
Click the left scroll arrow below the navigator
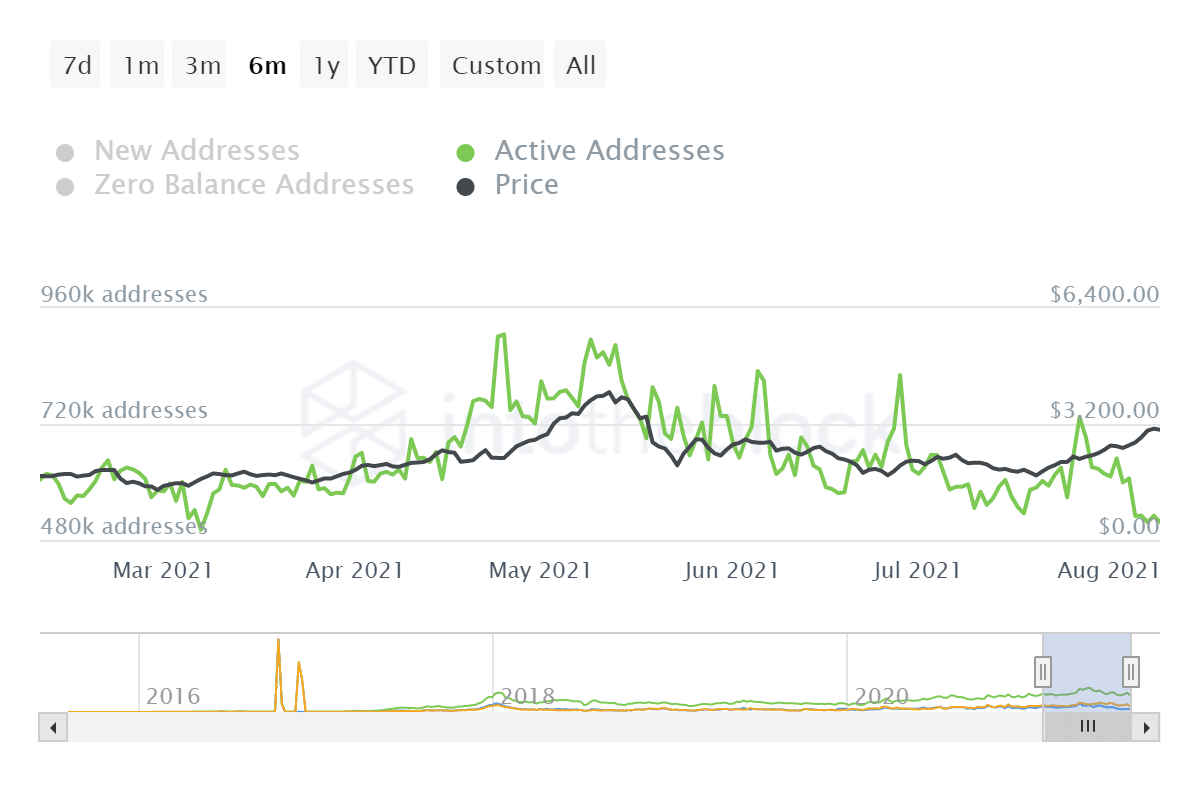[52, 727]
